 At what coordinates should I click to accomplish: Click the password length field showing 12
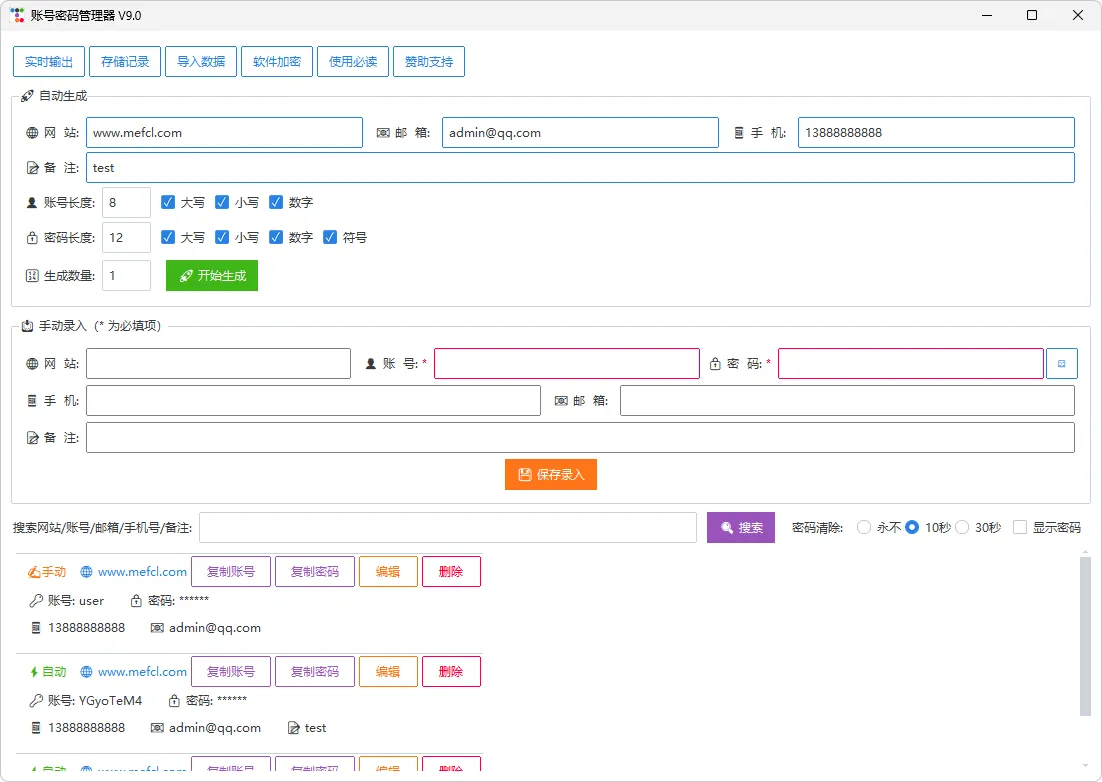coord(127,237)
